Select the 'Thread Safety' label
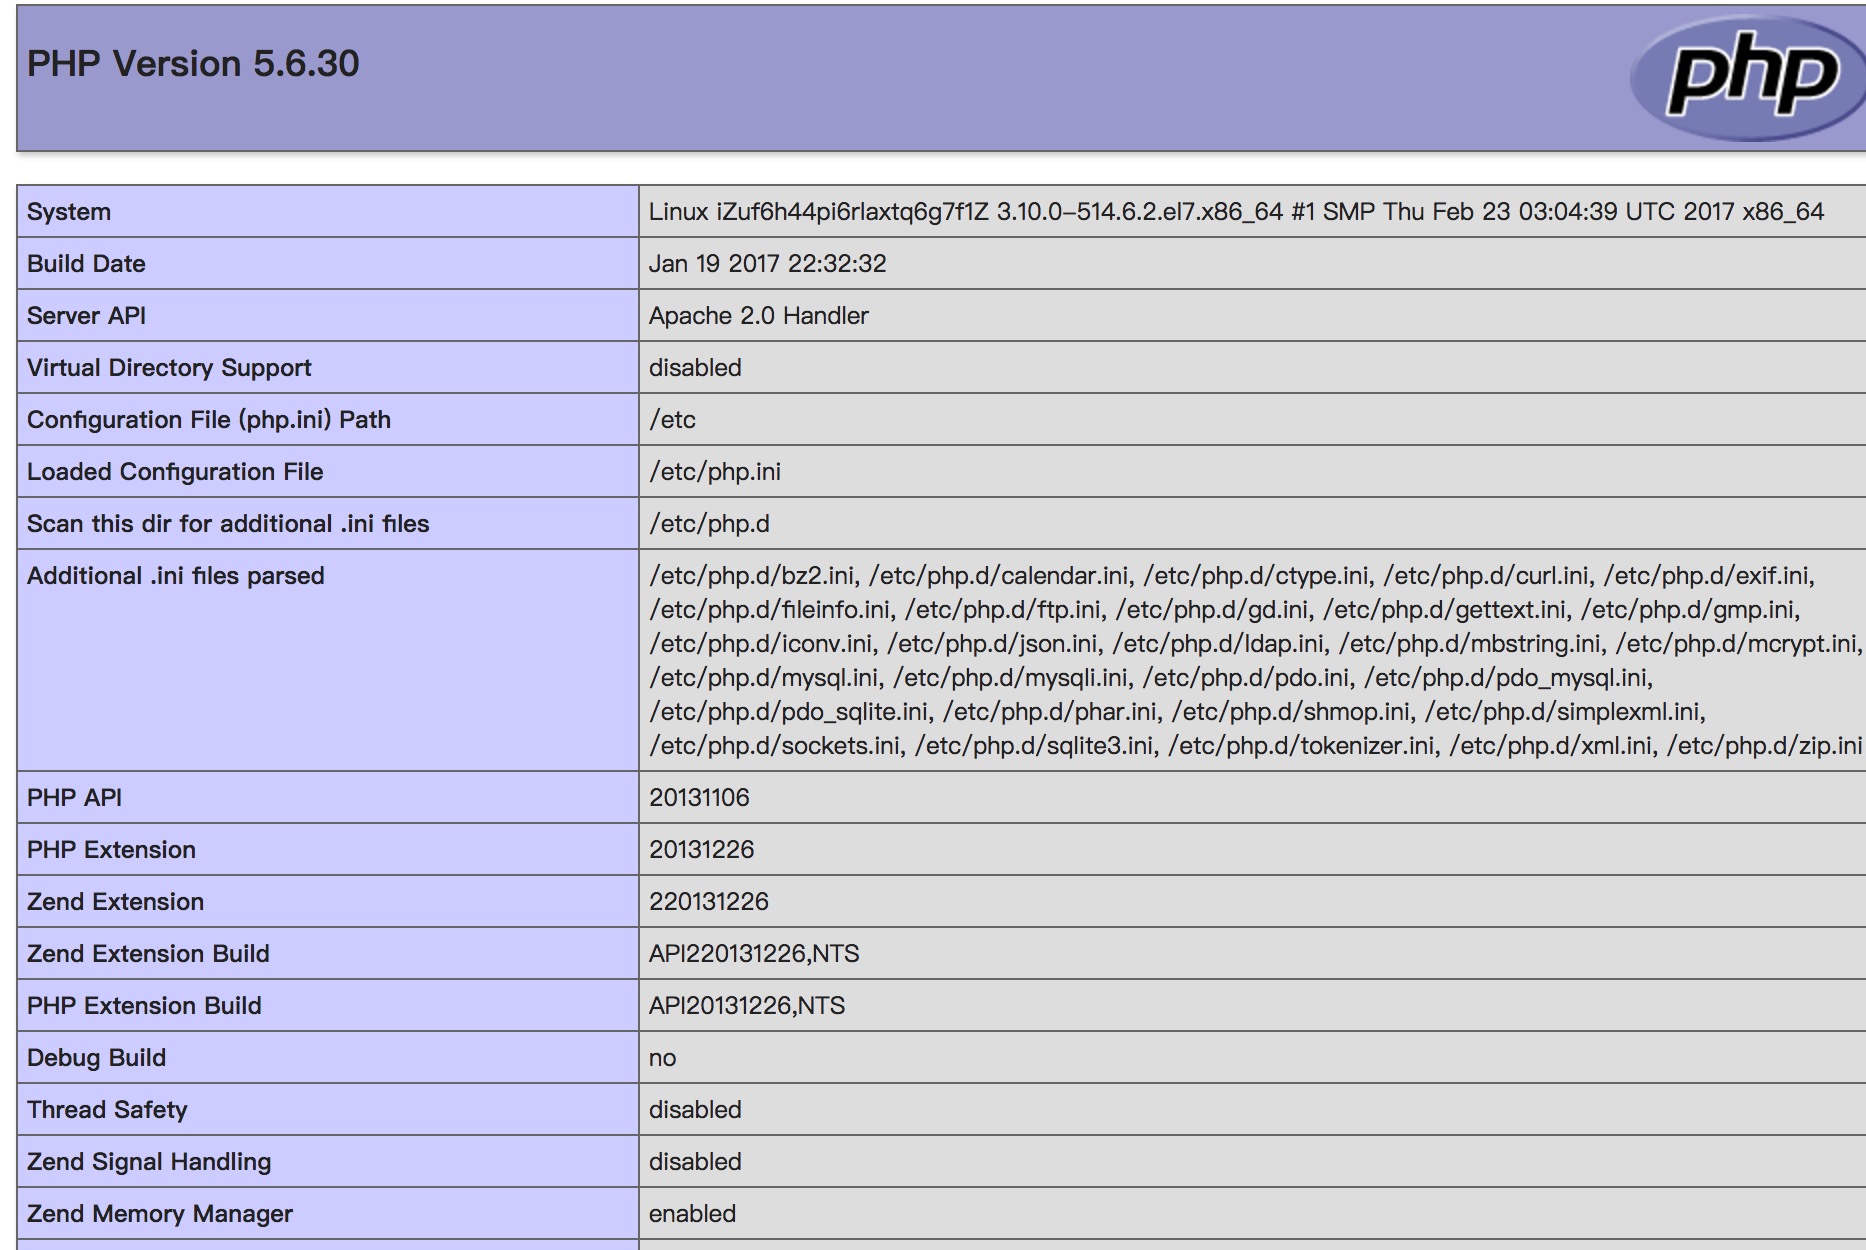Screen dimensions: 1866x1250 107,1110
